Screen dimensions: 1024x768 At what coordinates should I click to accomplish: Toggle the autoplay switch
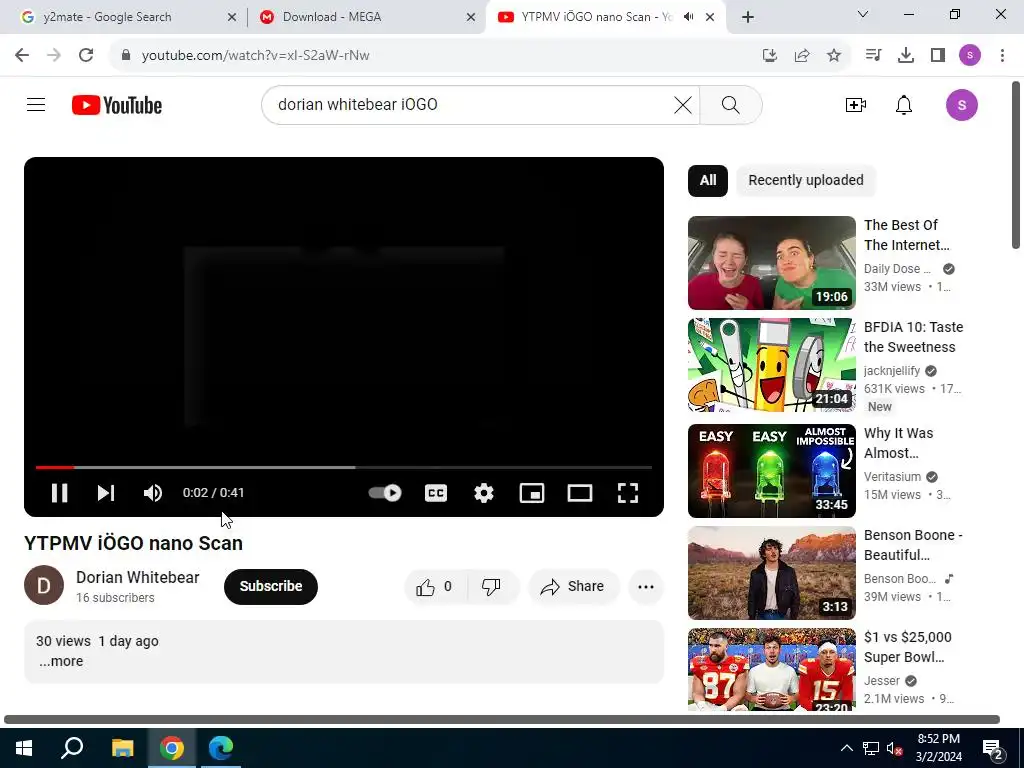(x=385, y=493)
